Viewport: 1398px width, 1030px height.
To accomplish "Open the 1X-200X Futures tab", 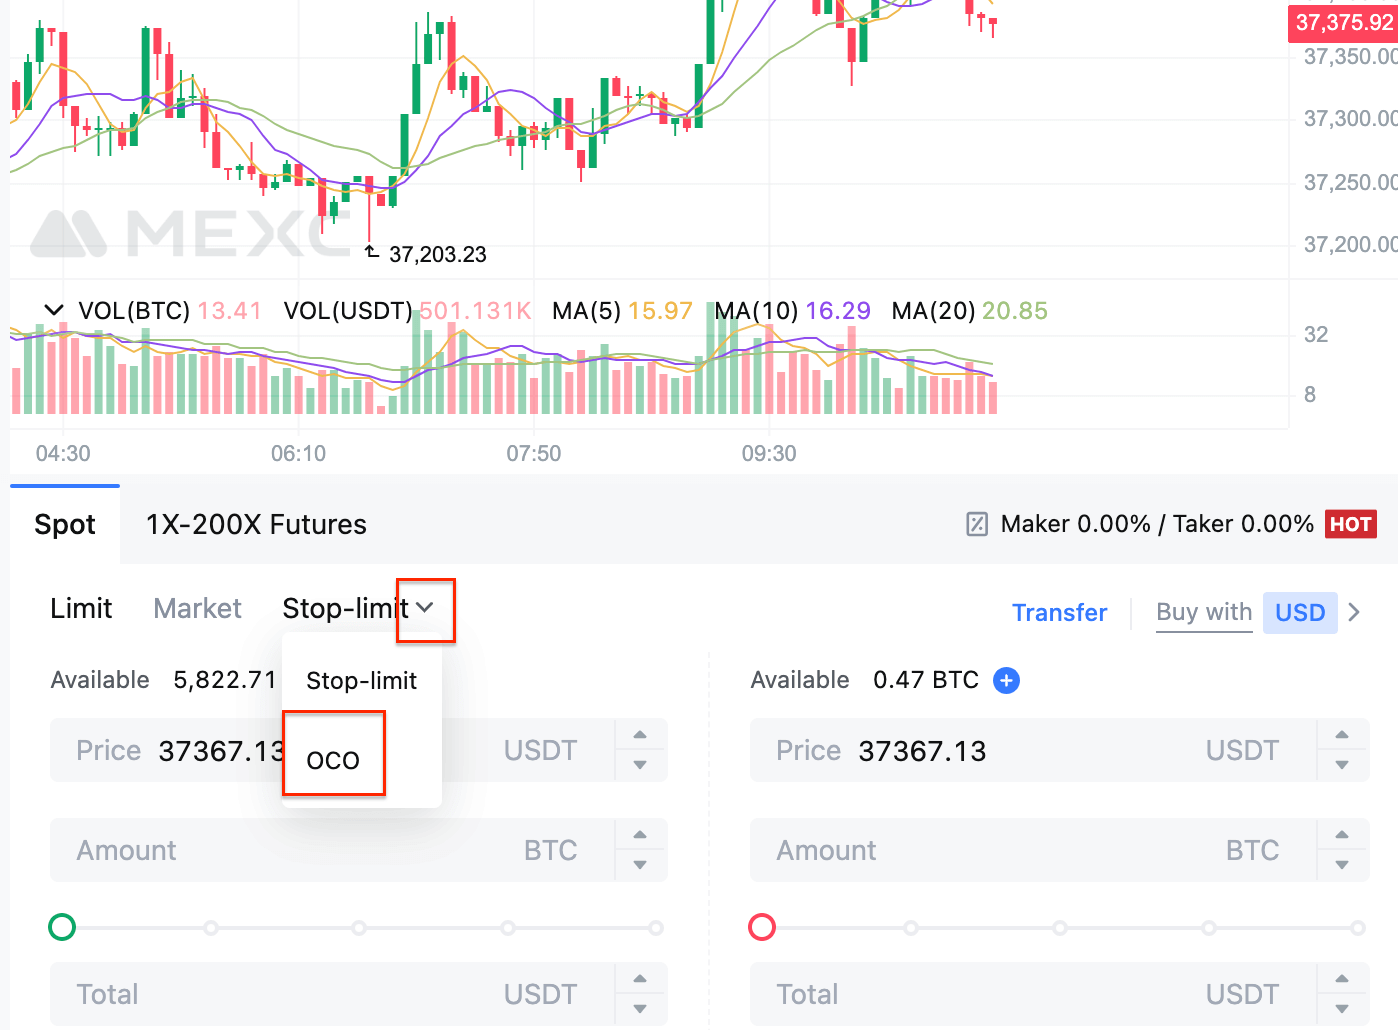I will (x=256, y=525).
